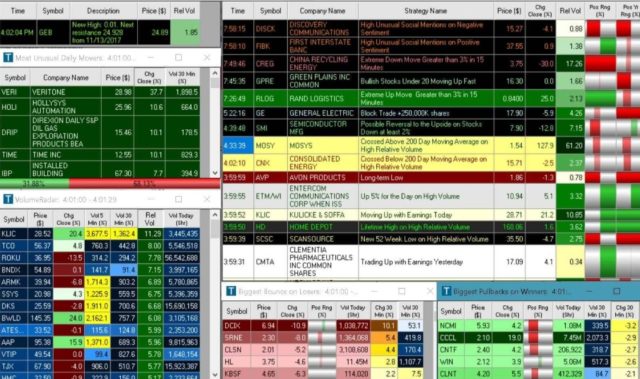Sort alerts by Strategy Name column header
This screenshot has height=379, width=640.
coord(426,11)
